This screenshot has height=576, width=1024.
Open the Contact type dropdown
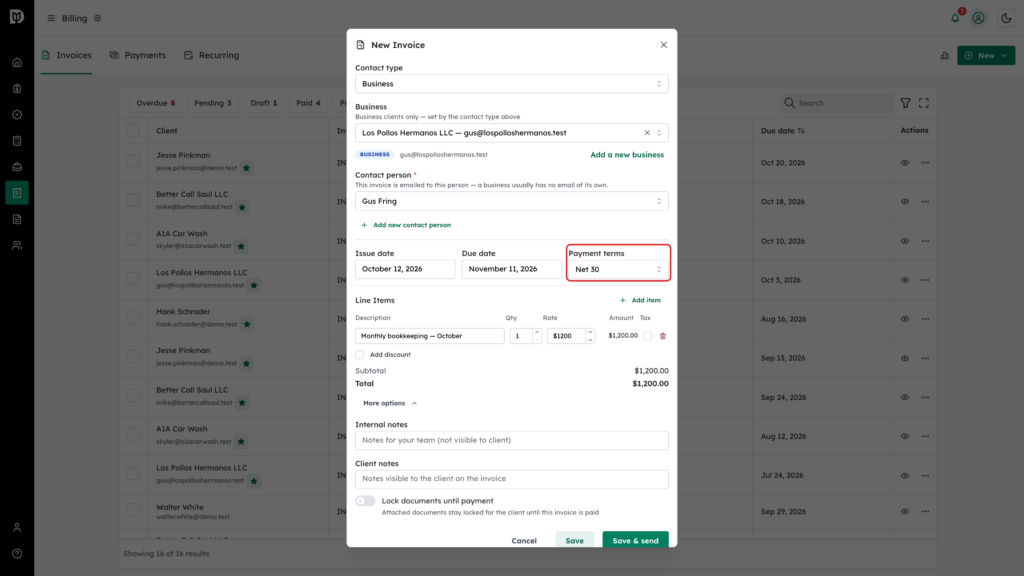point(511,84)
